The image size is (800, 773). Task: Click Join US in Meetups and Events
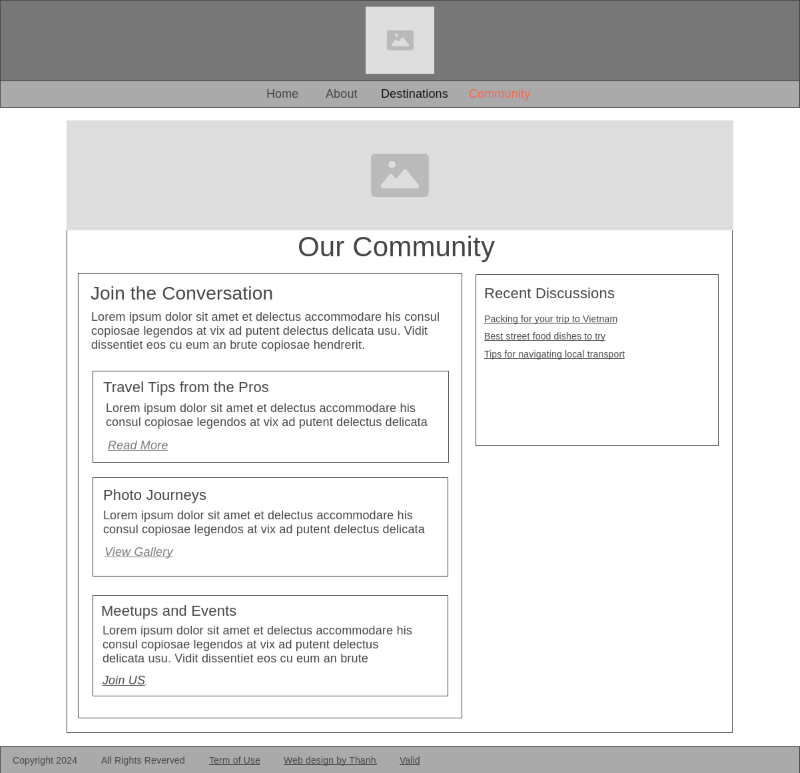(123, 680)
